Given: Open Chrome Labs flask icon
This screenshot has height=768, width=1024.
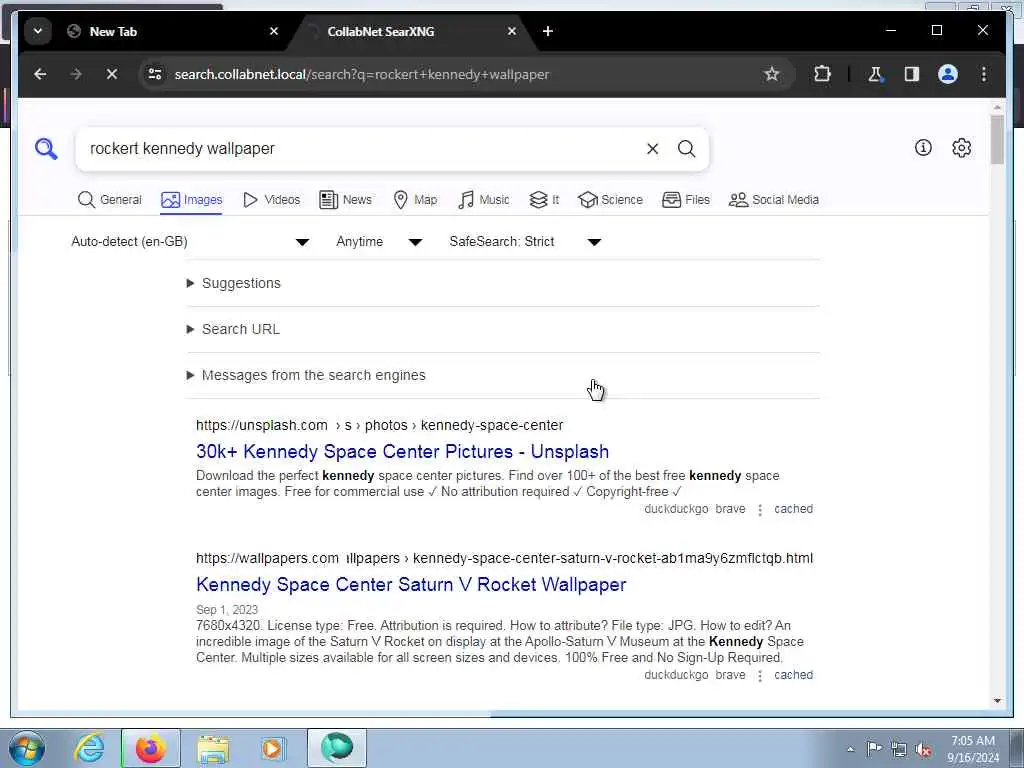Looking at the screenshot, I should pos(875,74).
